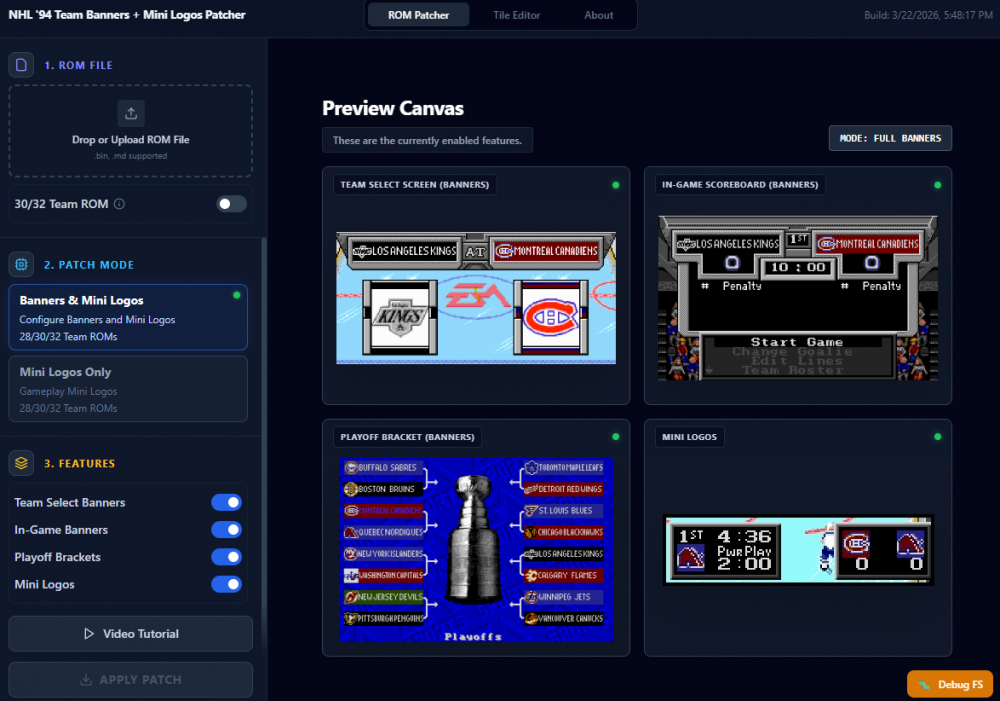Click the bug icon on Debug FS
Viewport: 1000px width, 701px height.
(x=925, y=685)
